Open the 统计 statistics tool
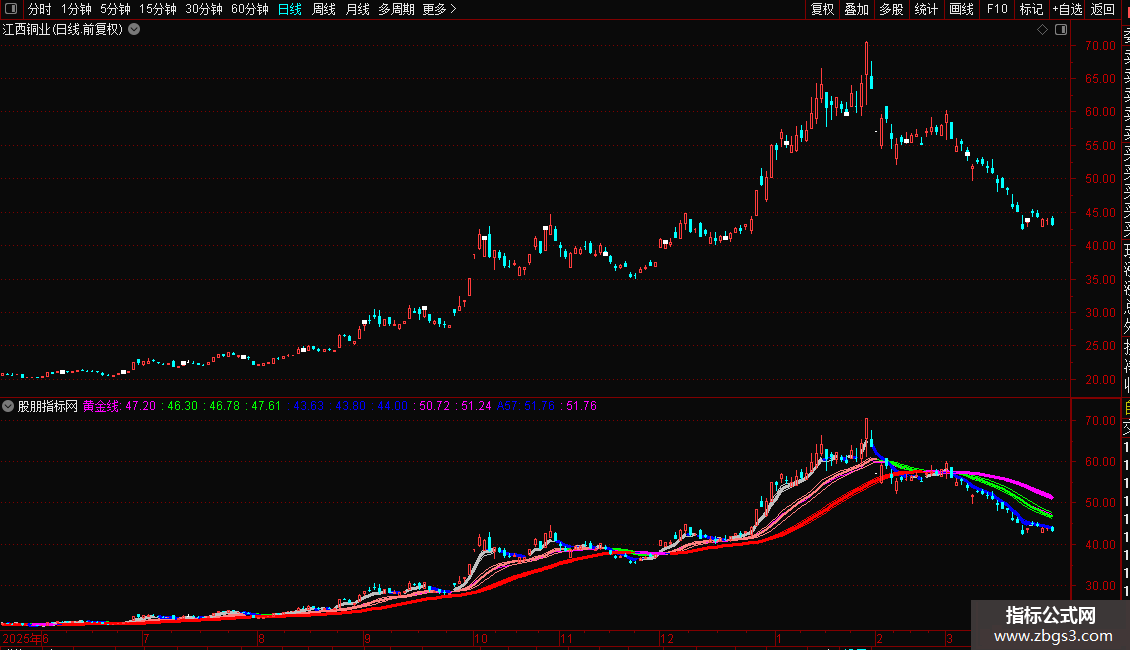Screen dimensions: 1130x650 [926, 9]
